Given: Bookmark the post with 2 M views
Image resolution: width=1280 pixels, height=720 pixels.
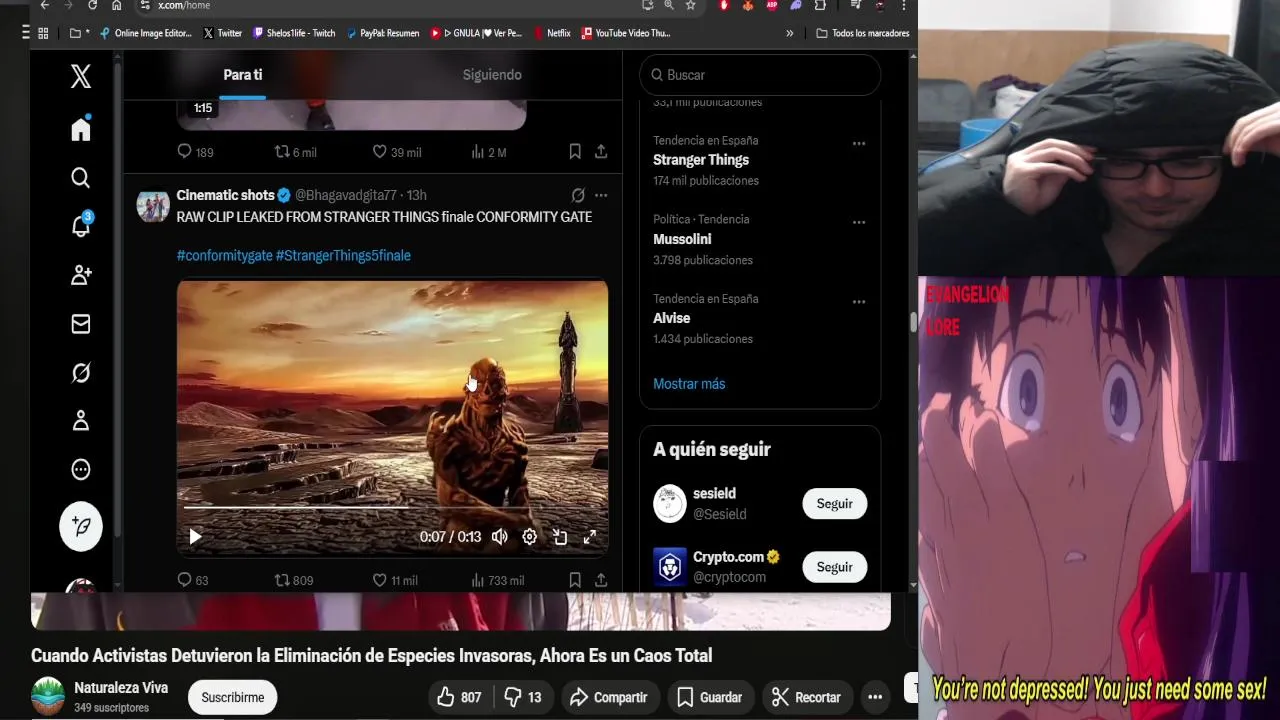Looking at the screenshot, I should pyautogui.click(x=575, y=152).
